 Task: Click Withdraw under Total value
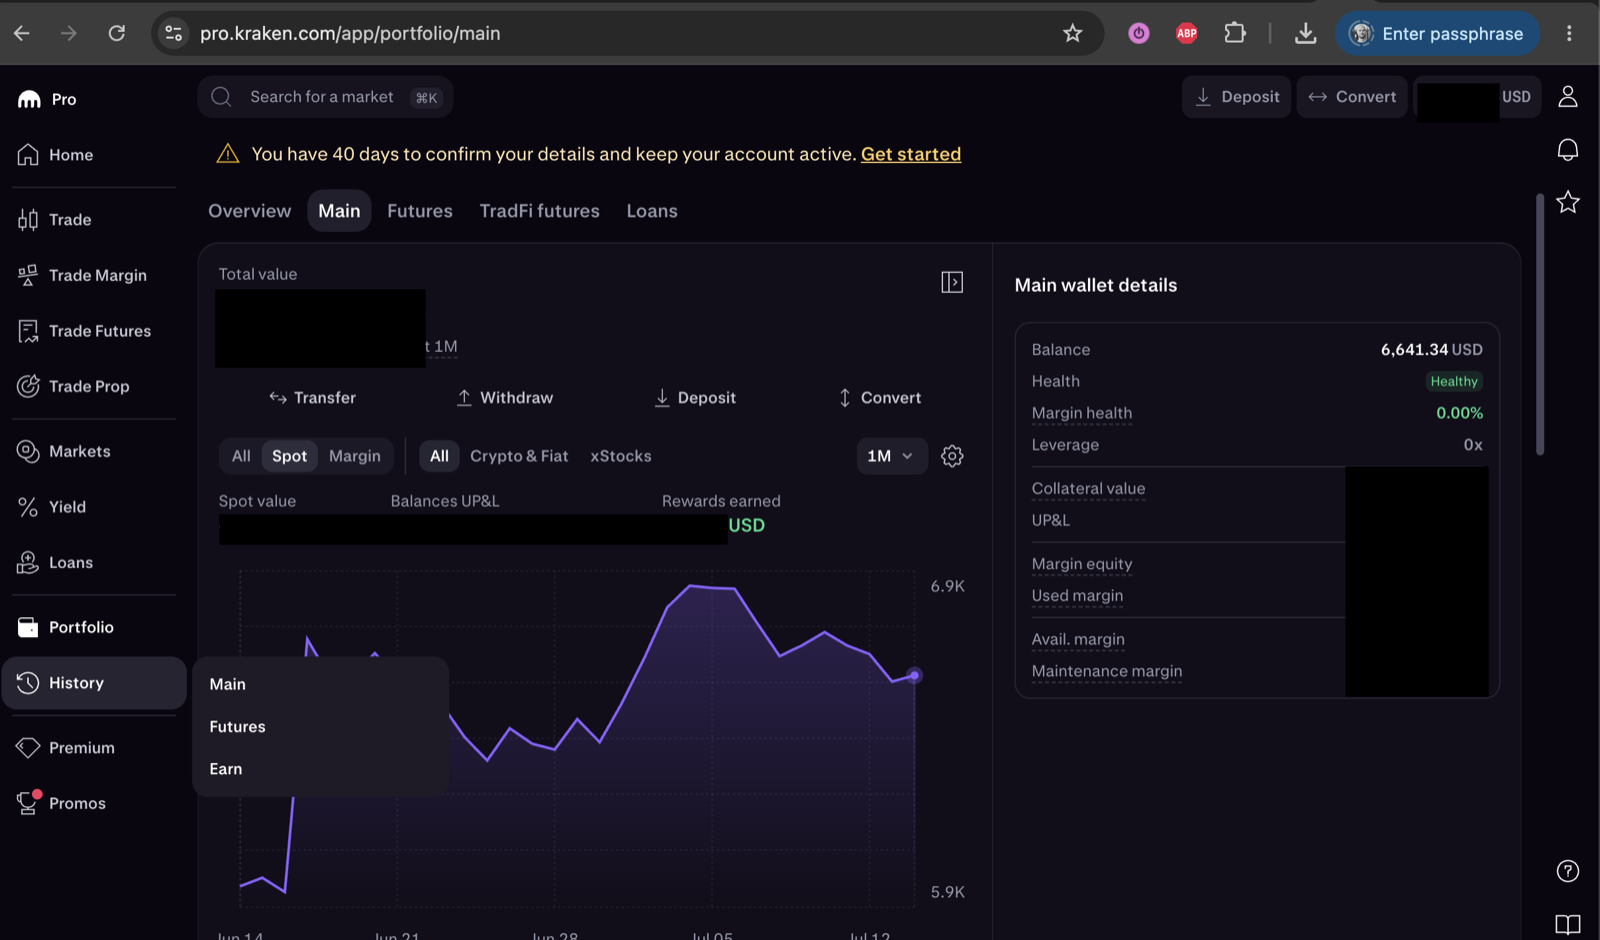[x=504, y=398]
